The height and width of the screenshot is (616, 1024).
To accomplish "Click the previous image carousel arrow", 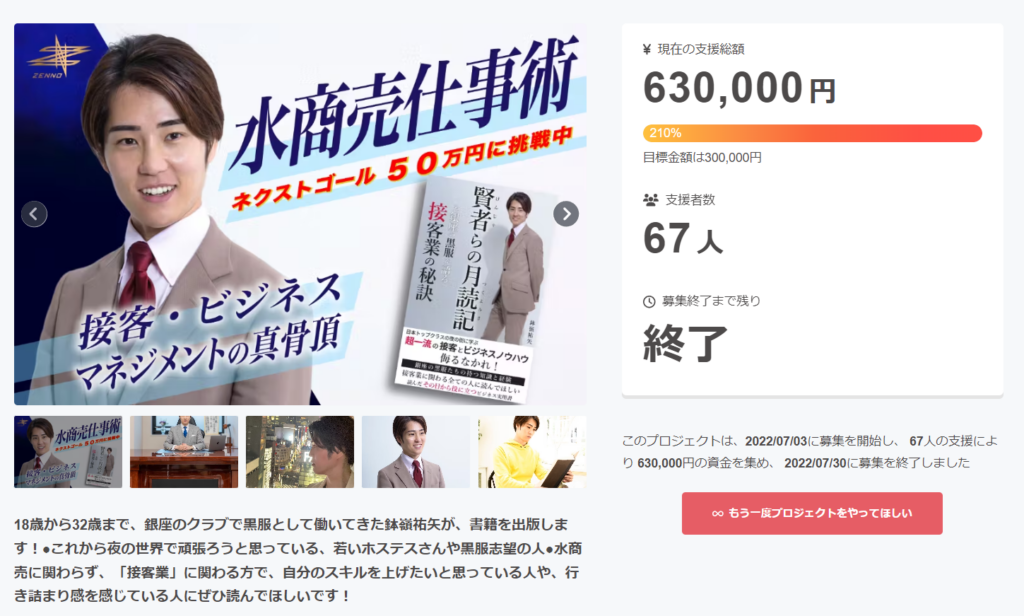I will [34, 214].
